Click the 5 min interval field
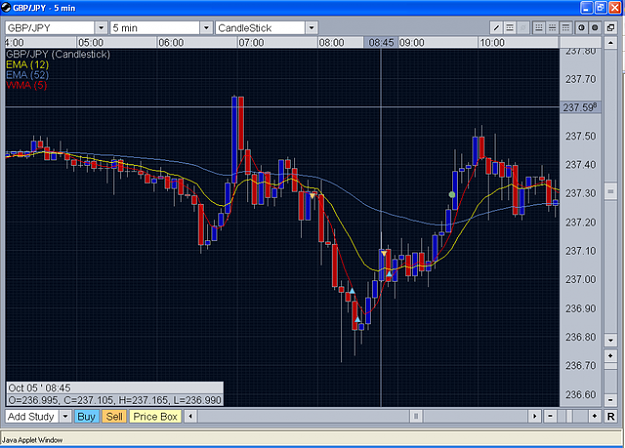This screenshot has height=448, width=625. tap(155, 28)
